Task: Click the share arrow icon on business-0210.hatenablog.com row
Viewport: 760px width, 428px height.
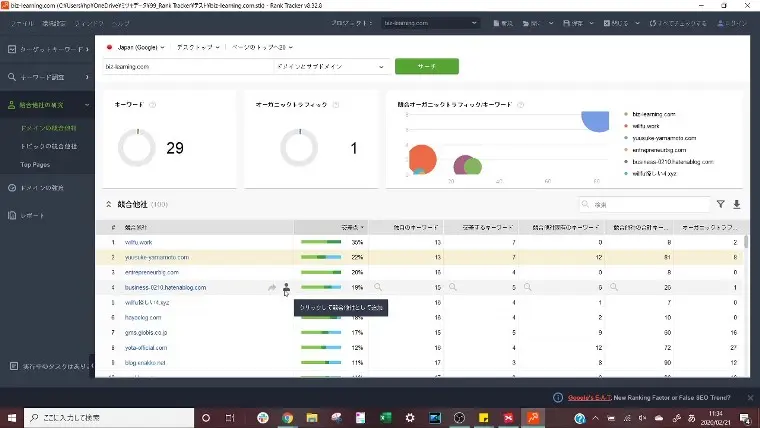Action: (x=272, y=287)
